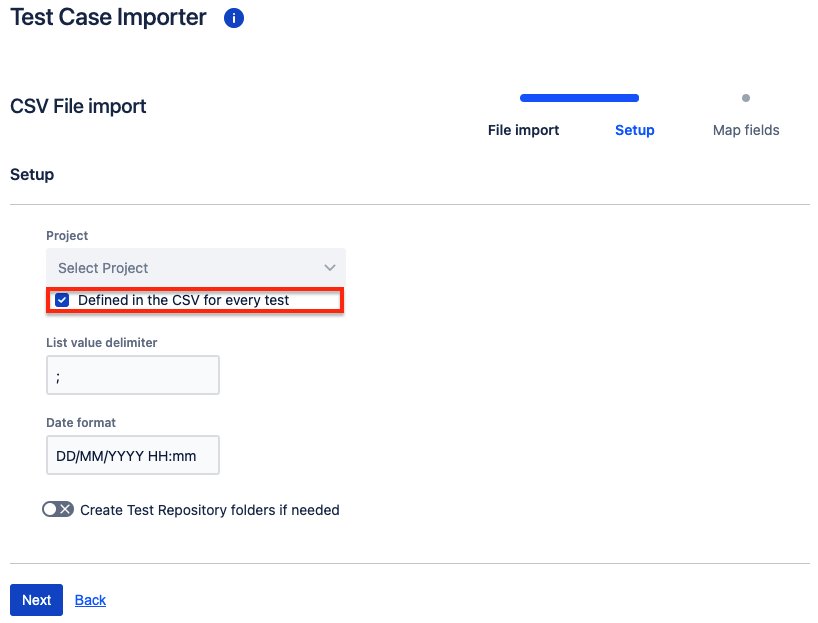Jump to the Map fields step

[746, 130]
